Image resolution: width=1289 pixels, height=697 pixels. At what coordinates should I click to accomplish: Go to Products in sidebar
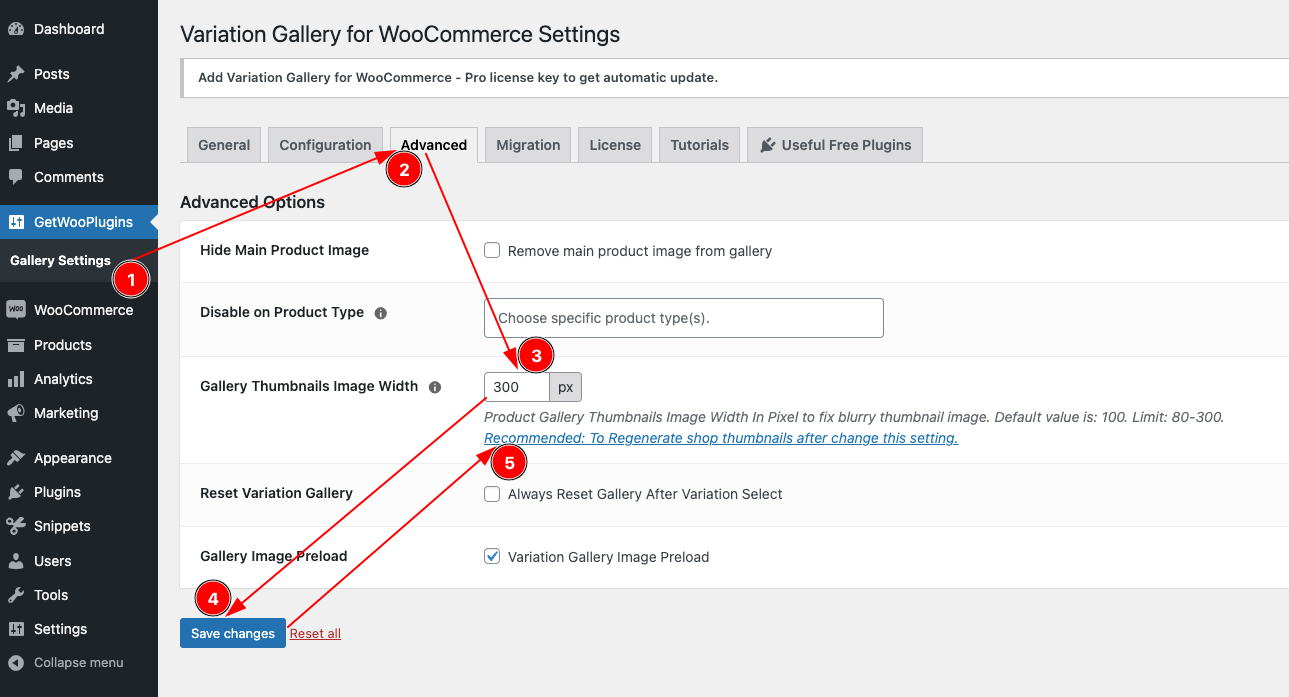pyautogui.click(x=79, y=345)
